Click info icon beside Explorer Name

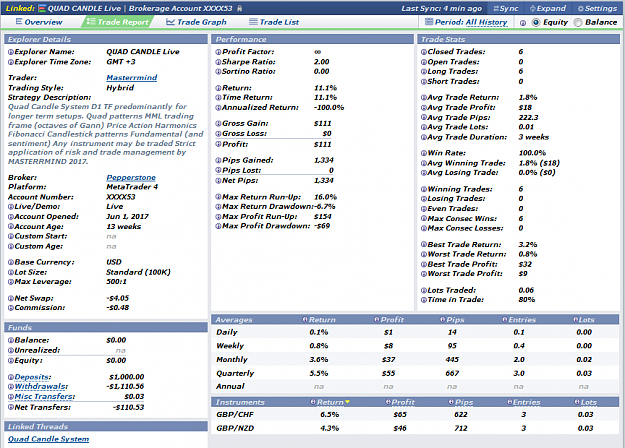[x=11, y=52]
